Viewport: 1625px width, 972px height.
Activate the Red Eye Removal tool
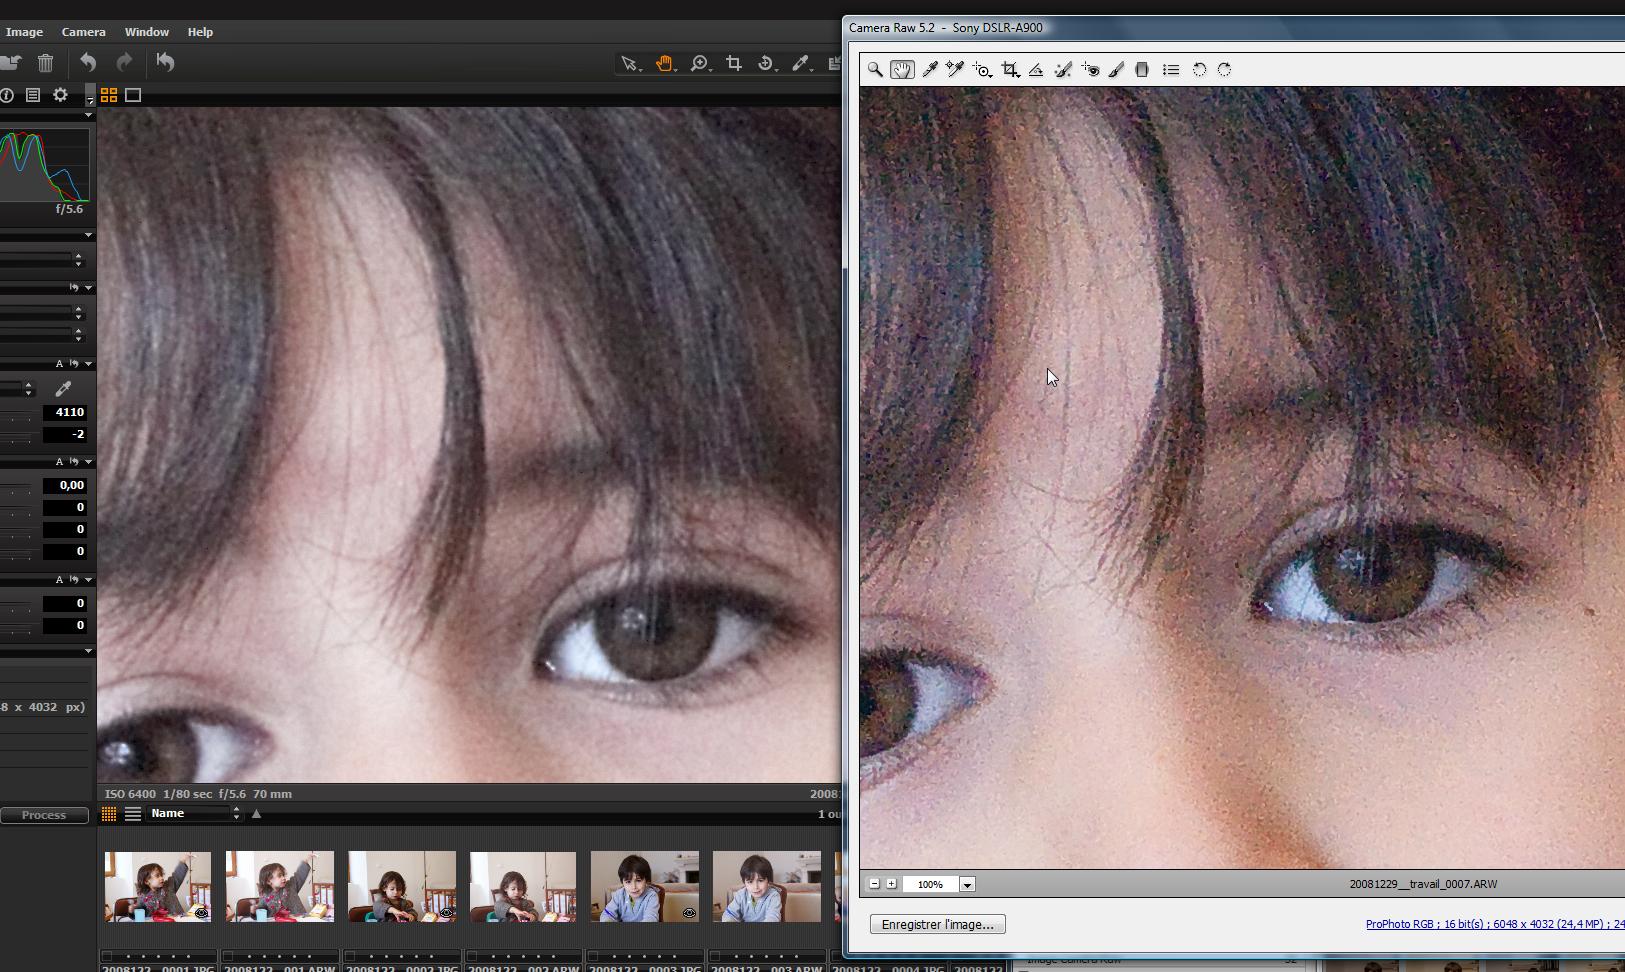click(x=1090, y=70)
